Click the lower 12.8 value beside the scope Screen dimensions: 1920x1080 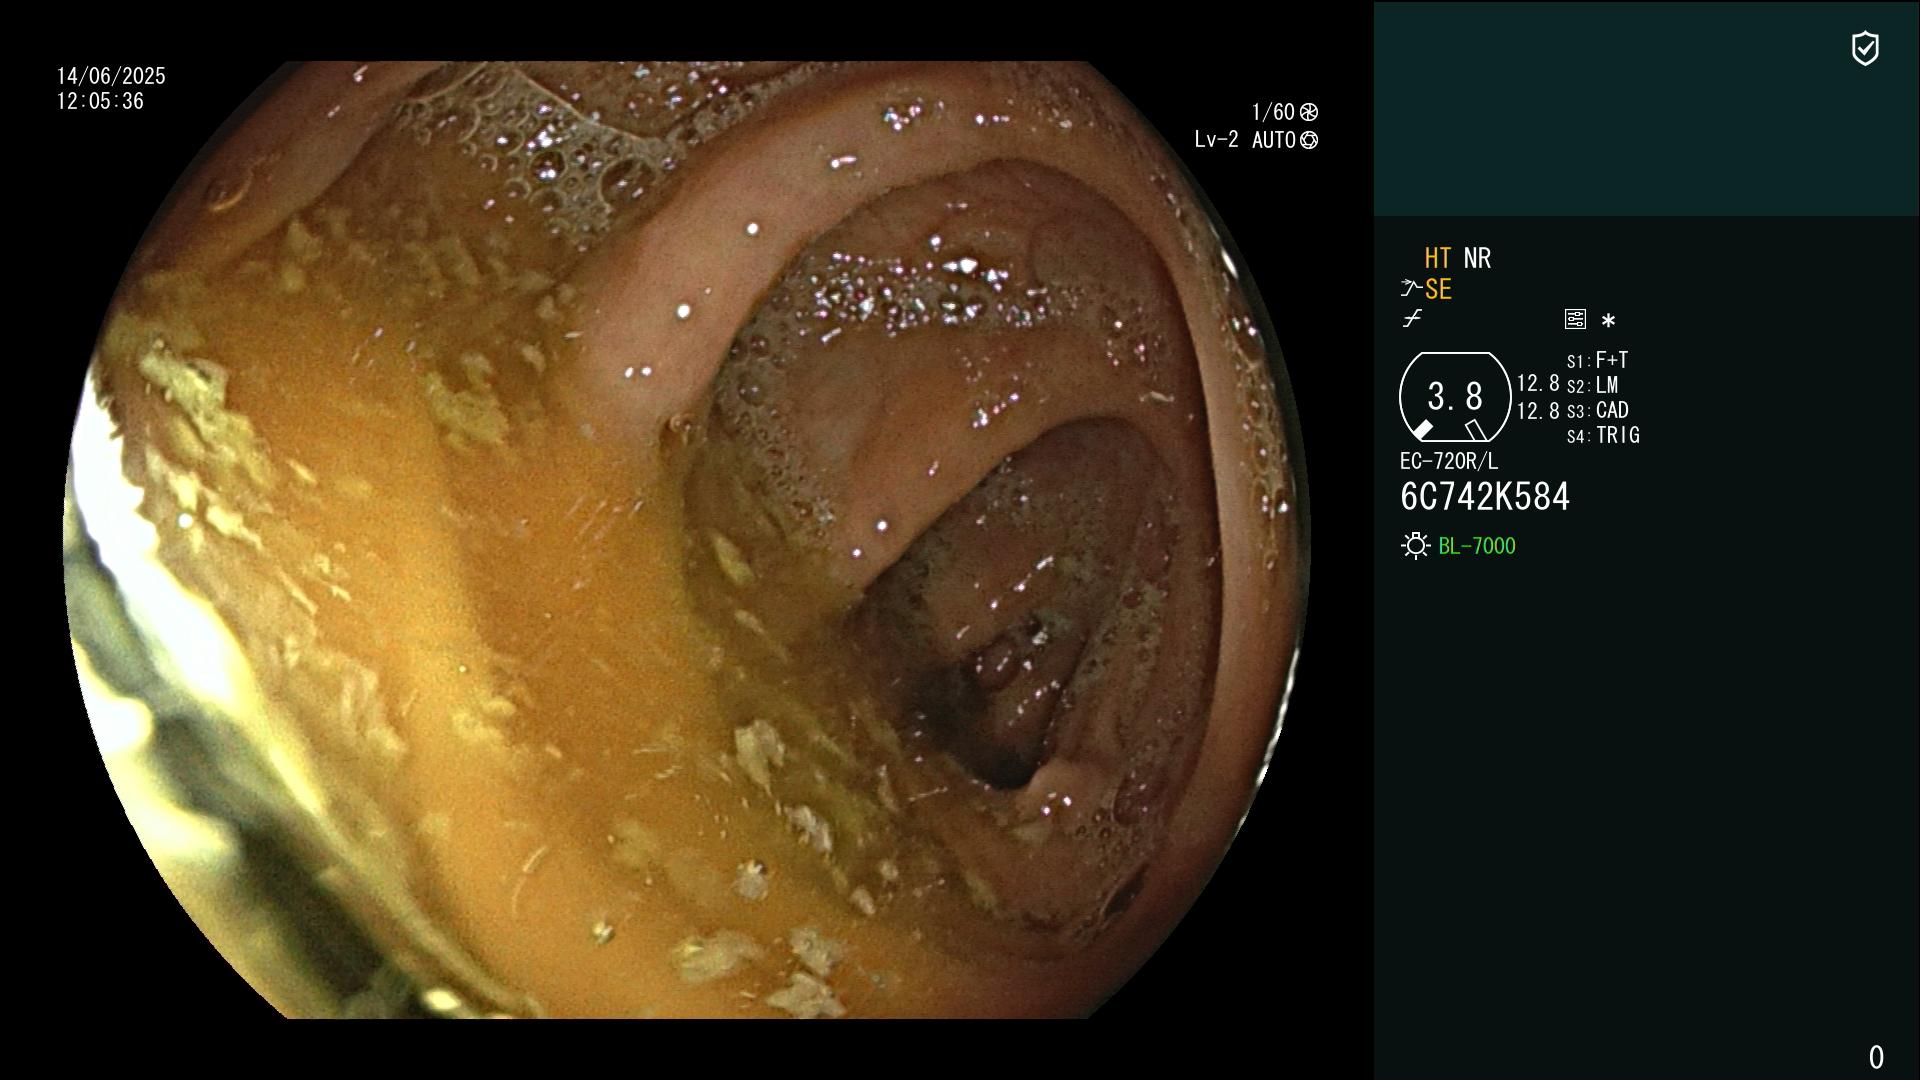1538,411
